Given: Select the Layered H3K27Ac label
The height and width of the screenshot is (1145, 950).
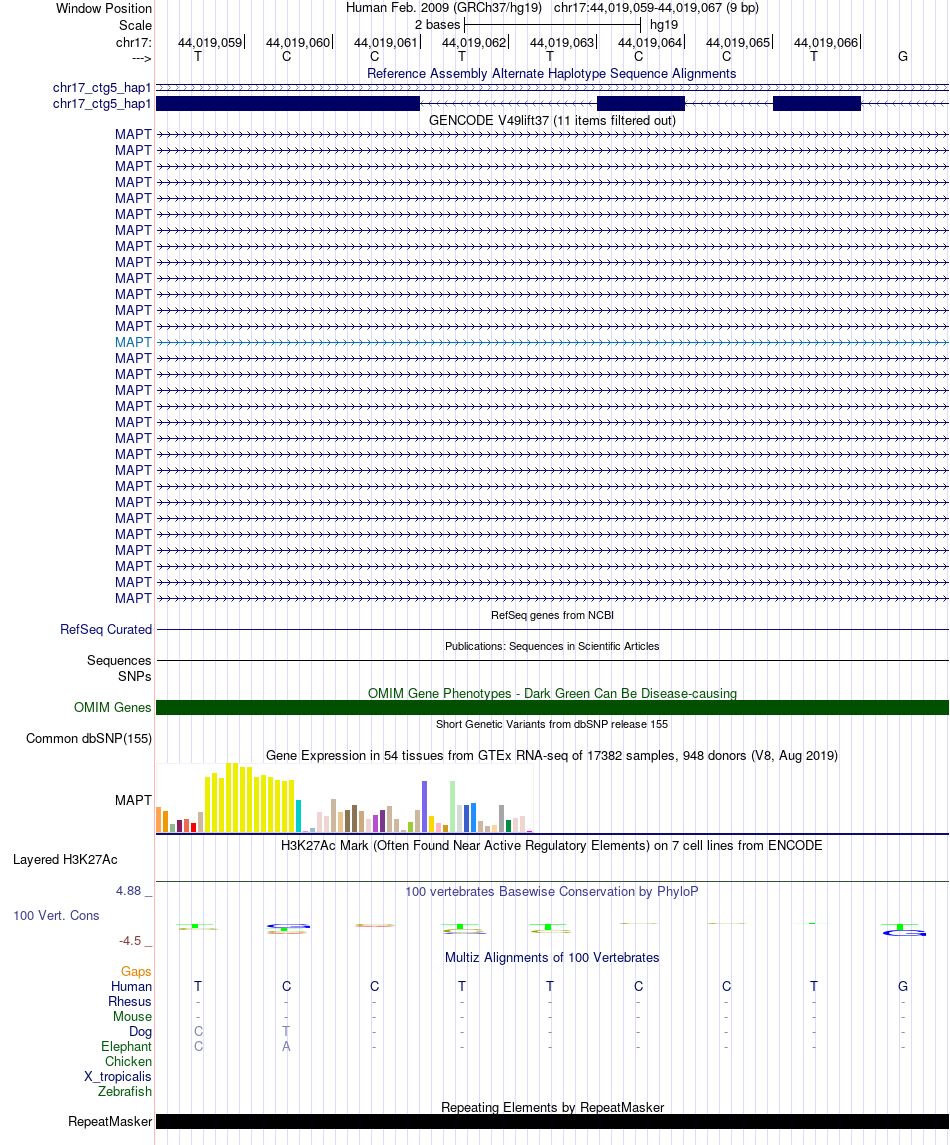Looking at the screenshot, I should pyautogui.click(x=65, y=859).
